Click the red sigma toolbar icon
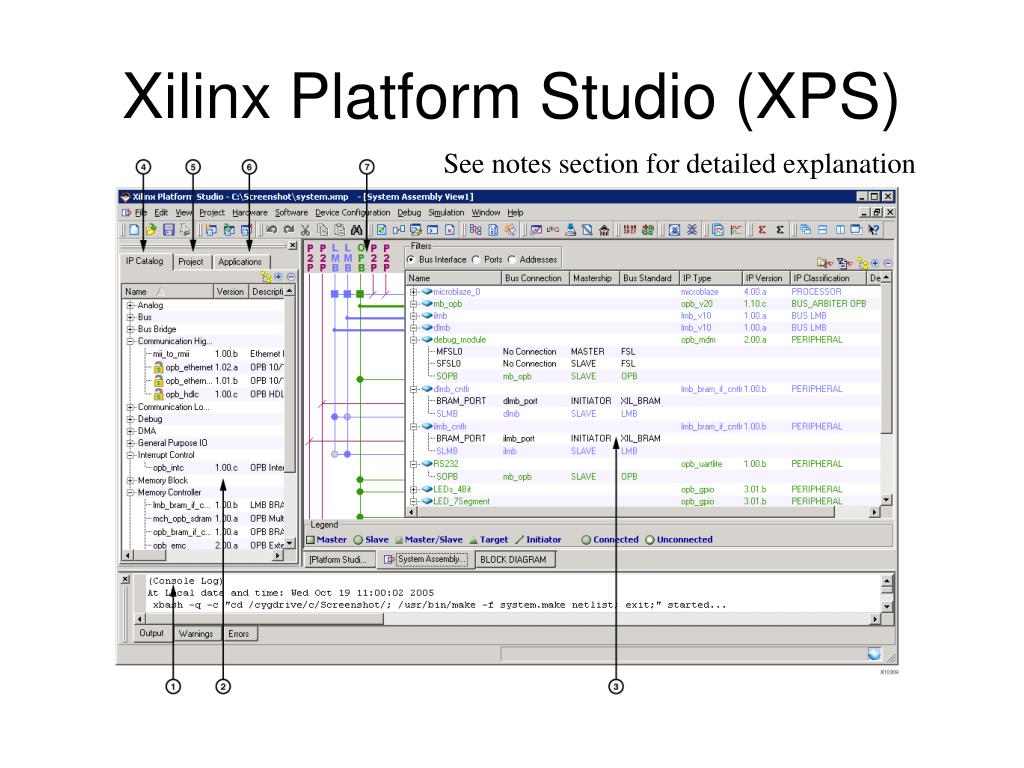The height and width of the screenshot is (768, 1024). tap(762, 230)
